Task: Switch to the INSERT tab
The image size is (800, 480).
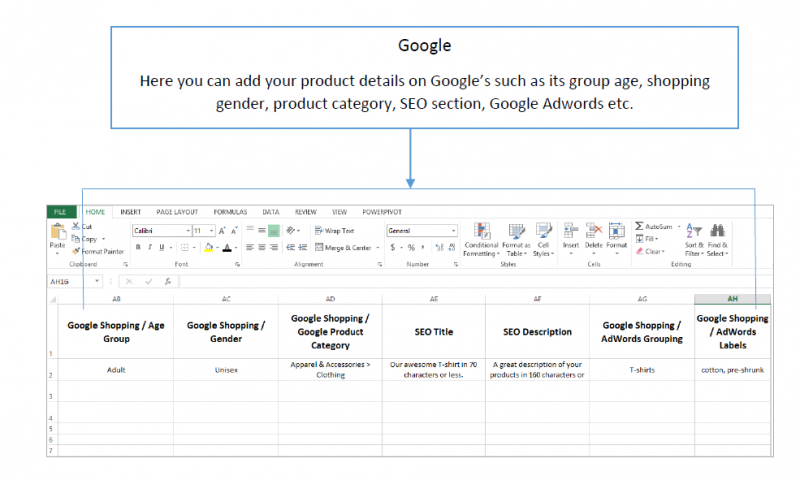Action: point(131,212)
